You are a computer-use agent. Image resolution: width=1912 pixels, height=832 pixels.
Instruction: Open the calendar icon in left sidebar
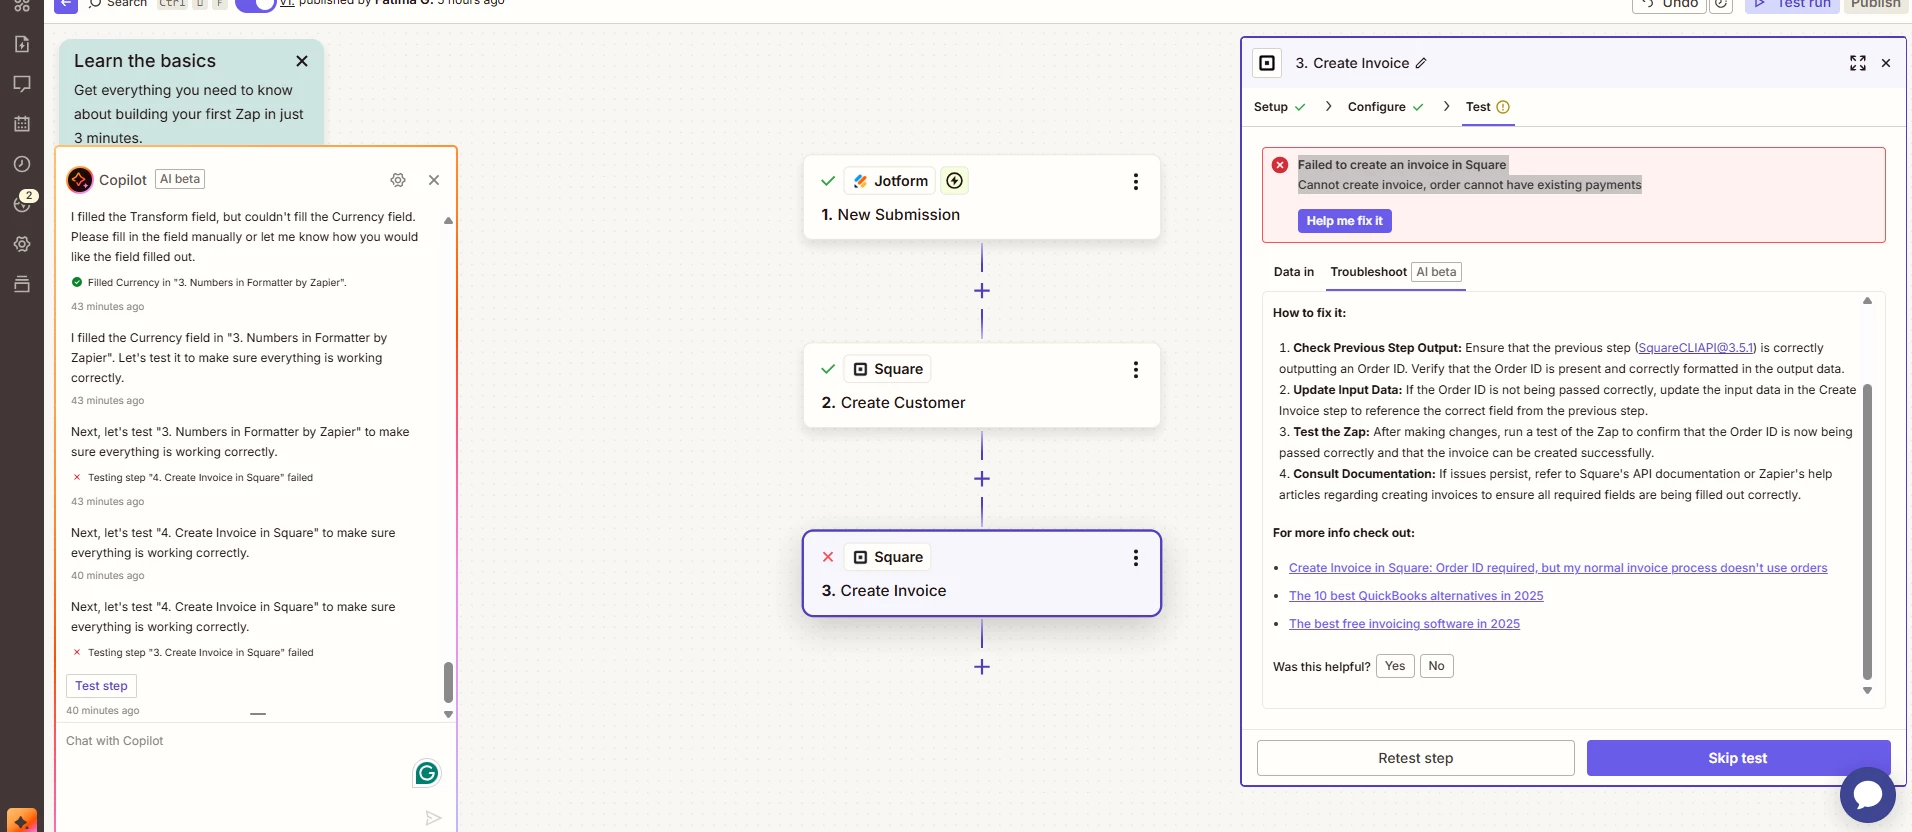tap(22, 124)
